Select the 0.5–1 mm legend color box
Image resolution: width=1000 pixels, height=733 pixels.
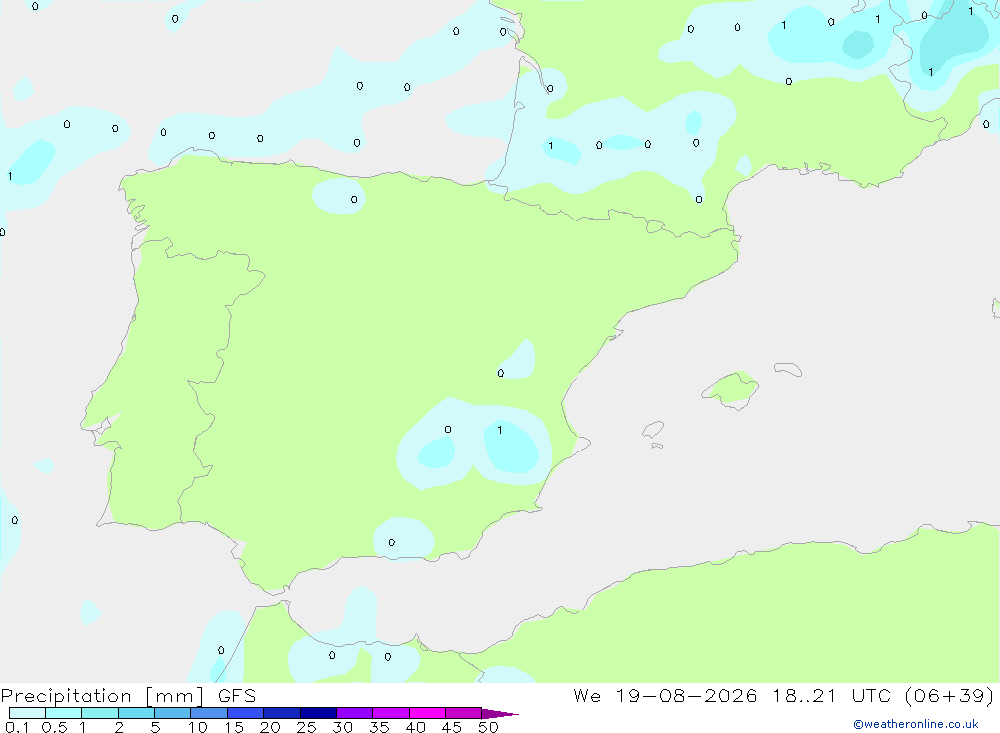click(x=64, y=713)
